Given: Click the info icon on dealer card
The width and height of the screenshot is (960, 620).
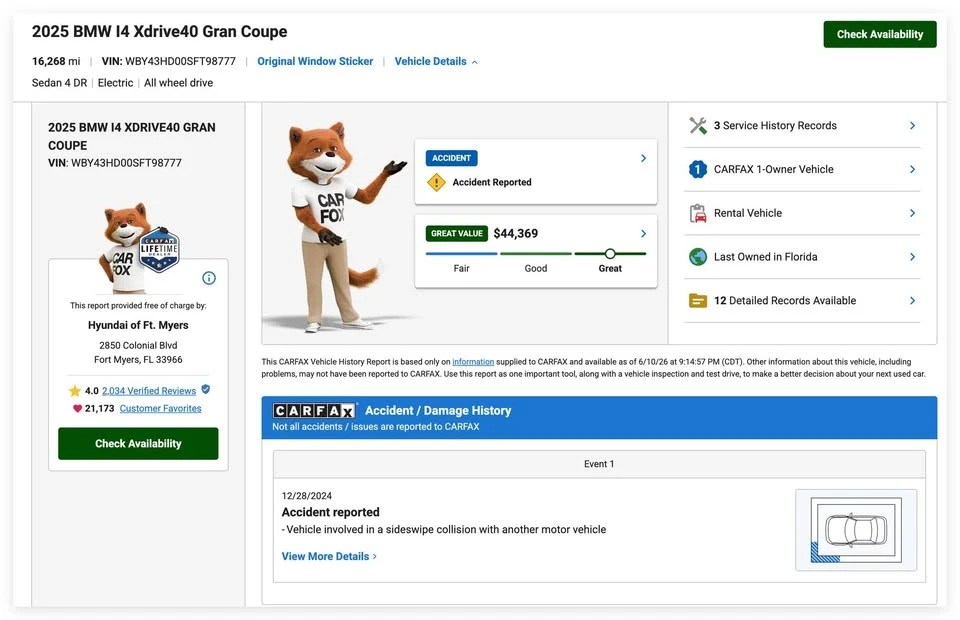Looking at the screenshot, I should click(209, 278).
